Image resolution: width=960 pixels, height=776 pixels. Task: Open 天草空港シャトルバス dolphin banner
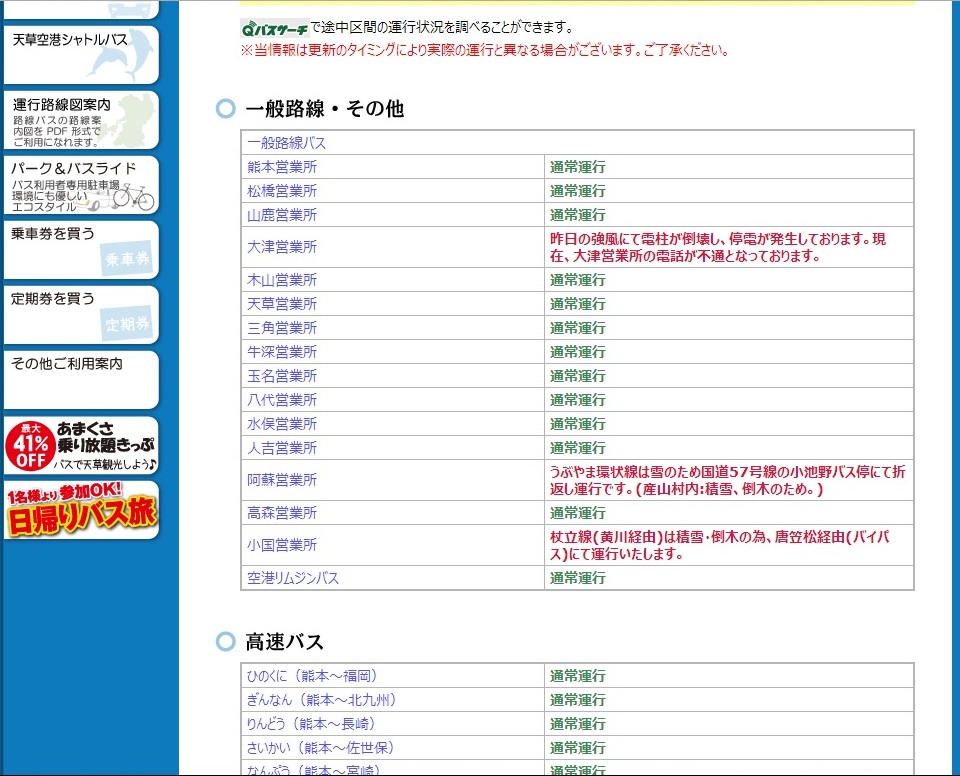(81, 54)
